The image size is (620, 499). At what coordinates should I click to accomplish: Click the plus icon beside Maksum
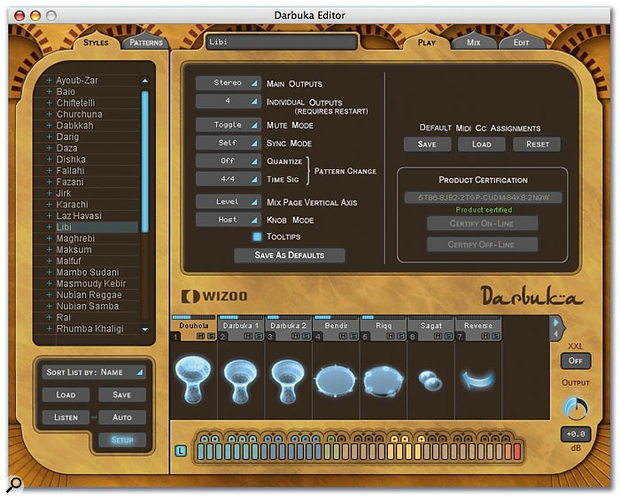49,250
